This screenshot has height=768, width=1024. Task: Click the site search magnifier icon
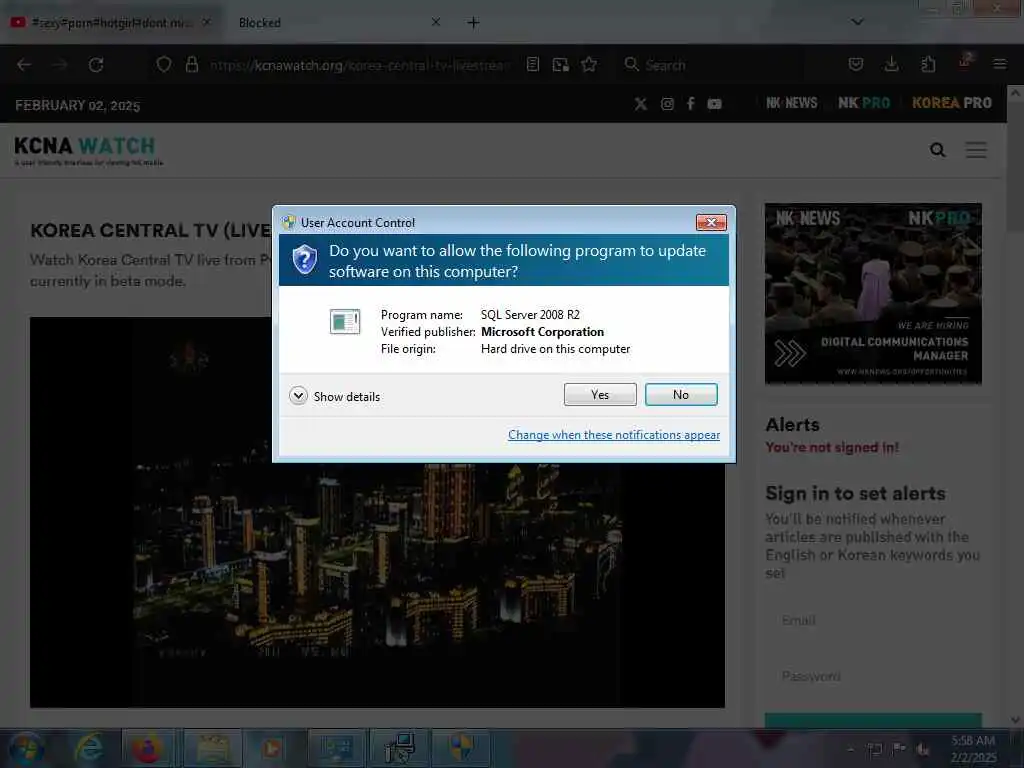coord(938,150)
